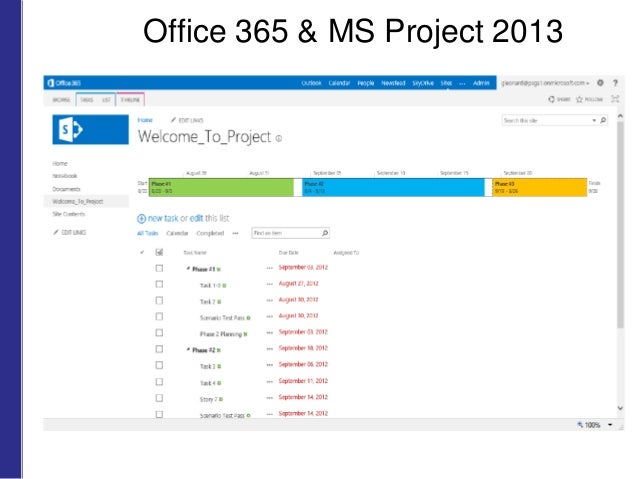Open the ellipsis menu for Phase #2
Image resolution: width=638 pixels, height=479 pixels.
click(x=269, y=349)
